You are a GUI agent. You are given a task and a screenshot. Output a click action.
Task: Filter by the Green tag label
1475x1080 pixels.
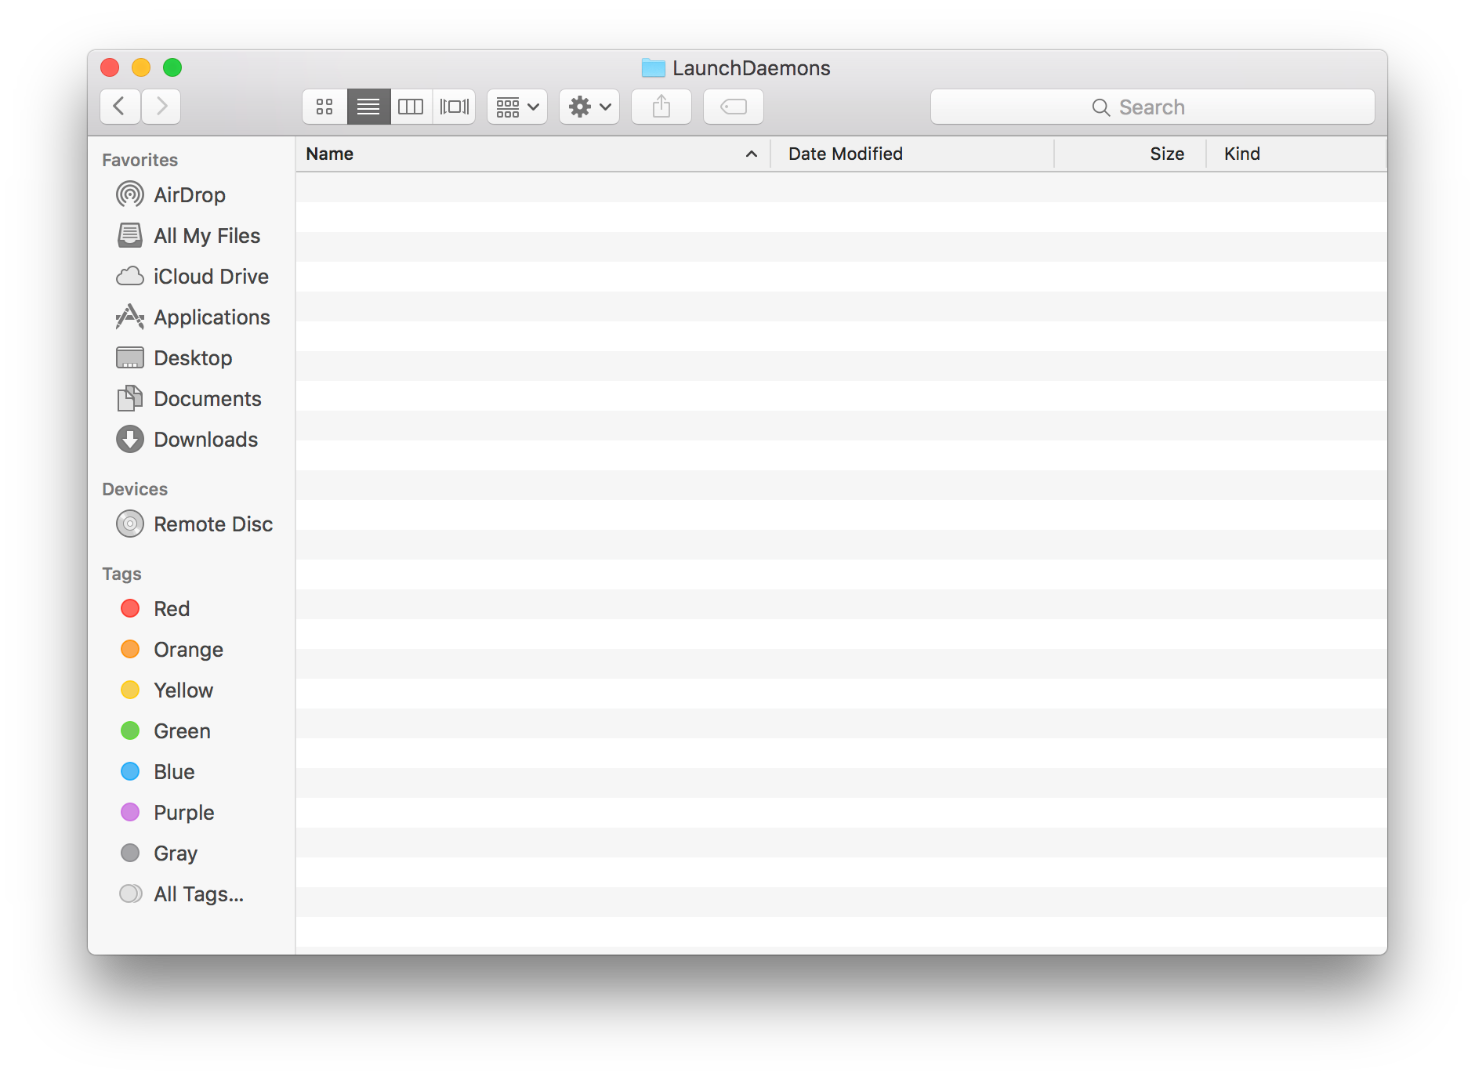182,731
